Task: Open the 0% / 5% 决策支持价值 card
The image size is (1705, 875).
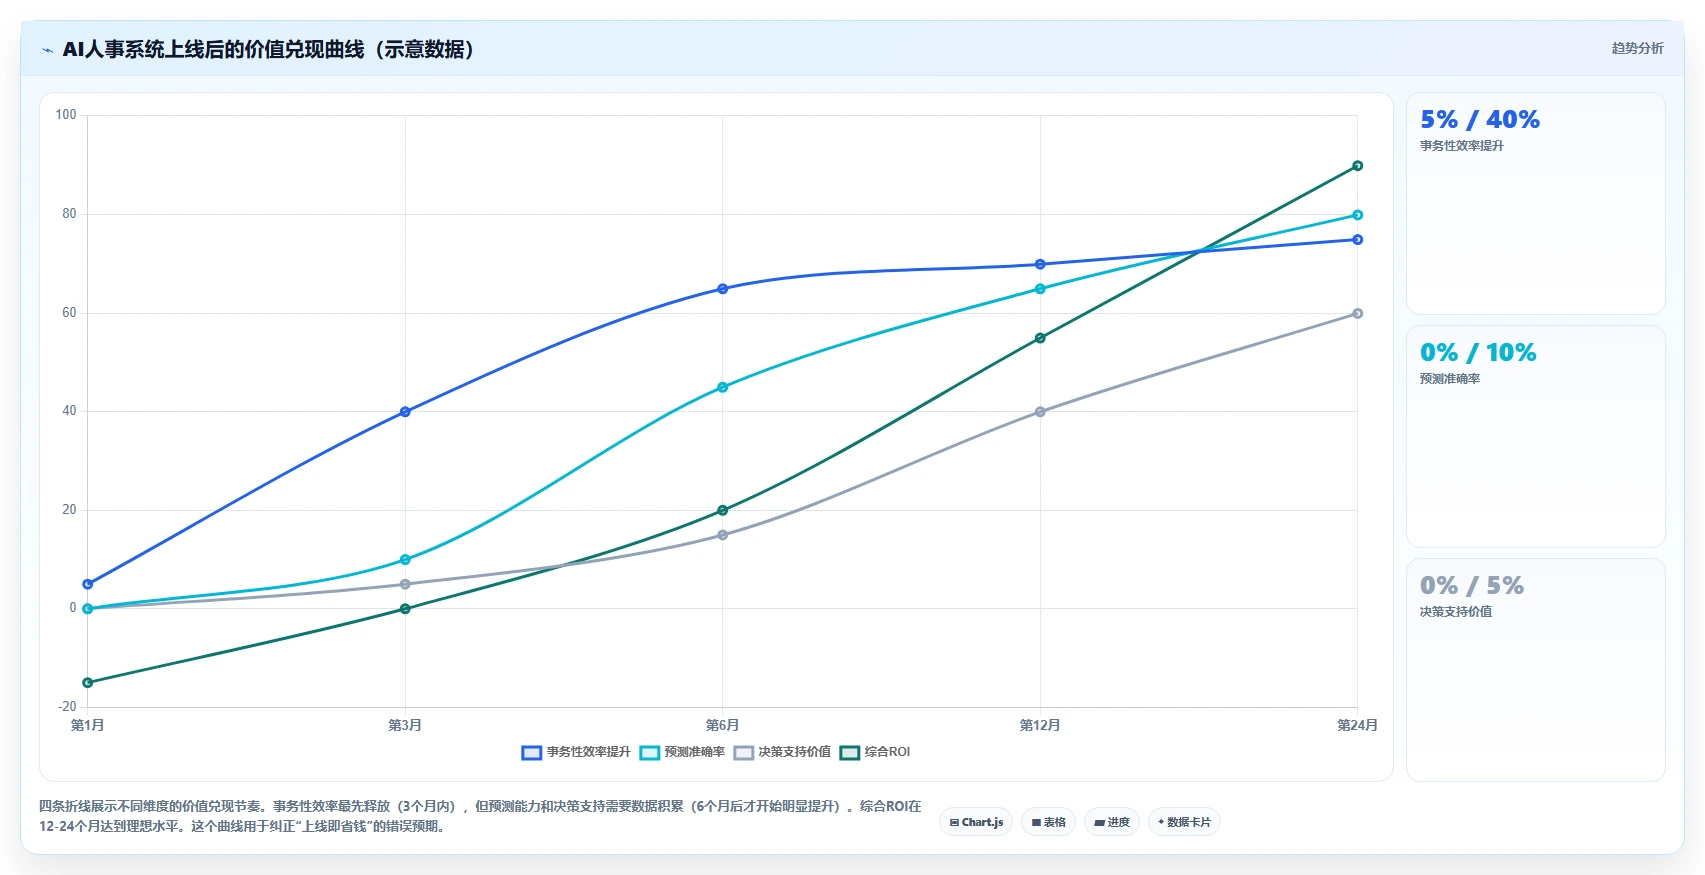Action: [1535, 670]
